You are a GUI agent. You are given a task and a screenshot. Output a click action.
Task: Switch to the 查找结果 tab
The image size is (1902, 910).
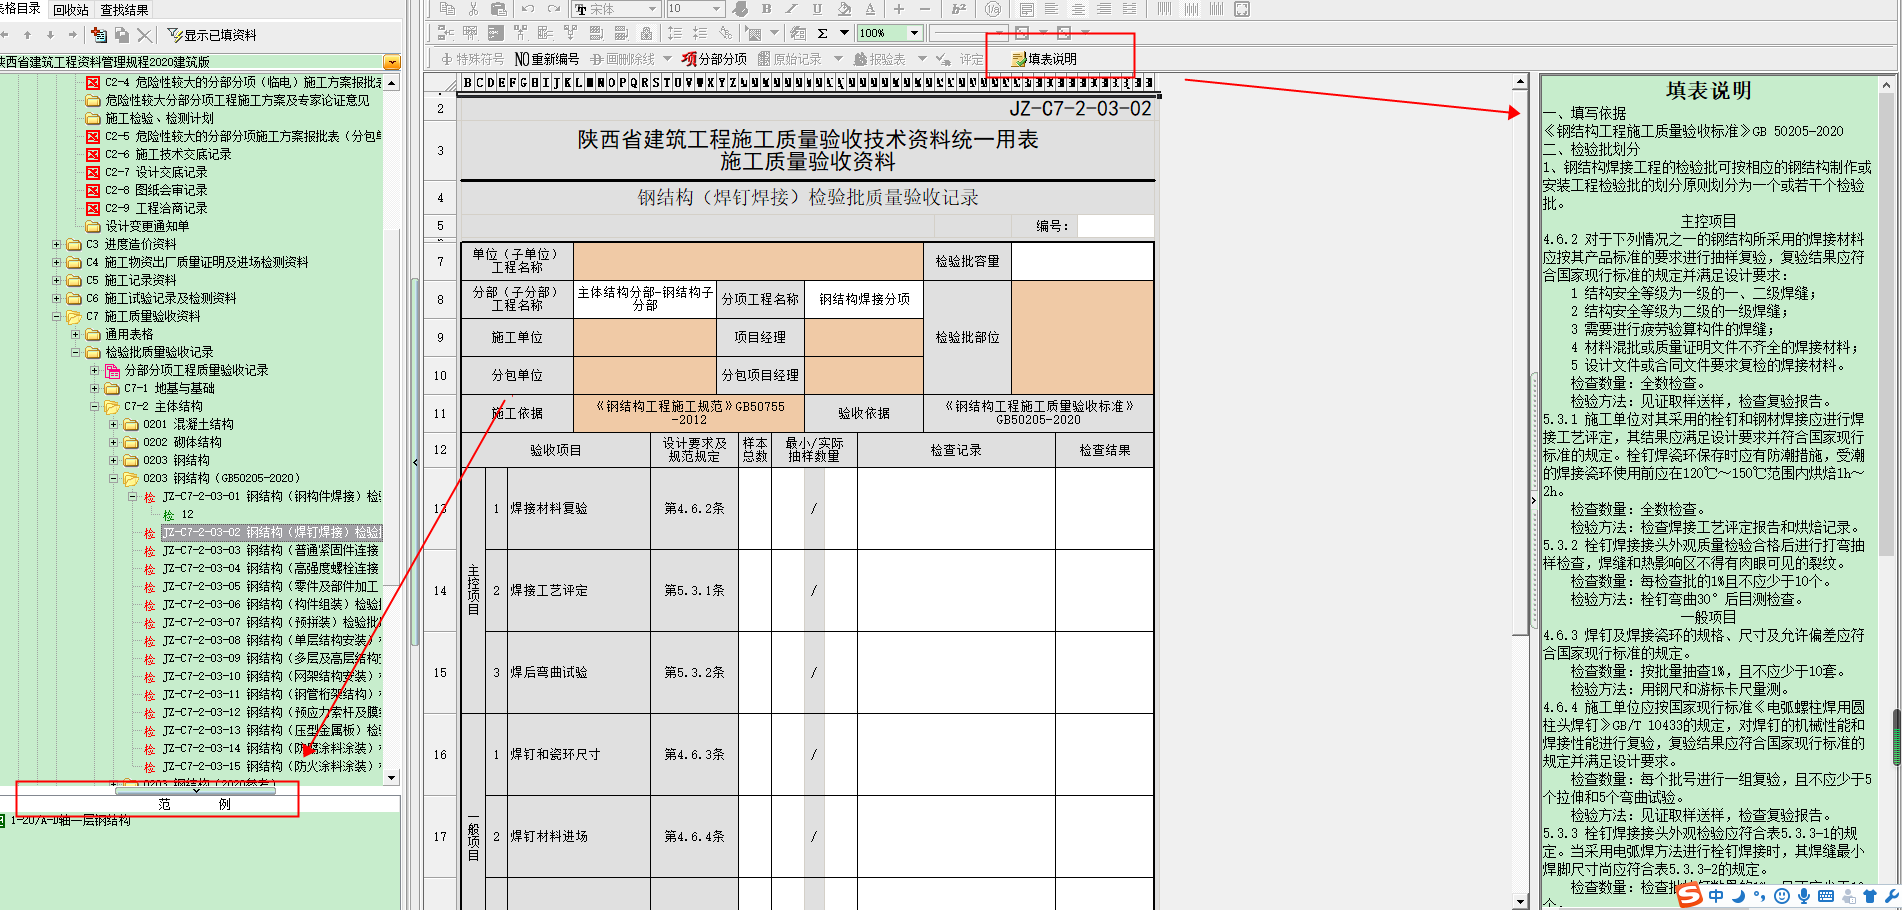point(124,10)
